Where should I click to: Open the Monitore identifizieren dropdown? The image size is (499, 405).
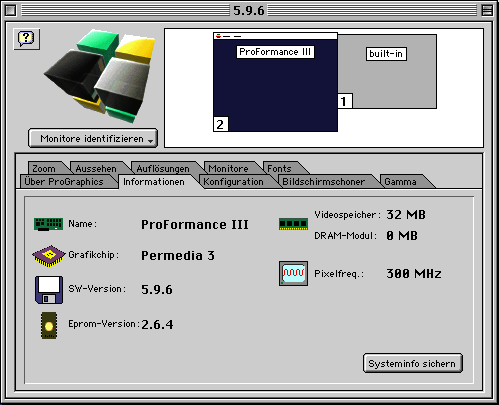pos(93,138)
